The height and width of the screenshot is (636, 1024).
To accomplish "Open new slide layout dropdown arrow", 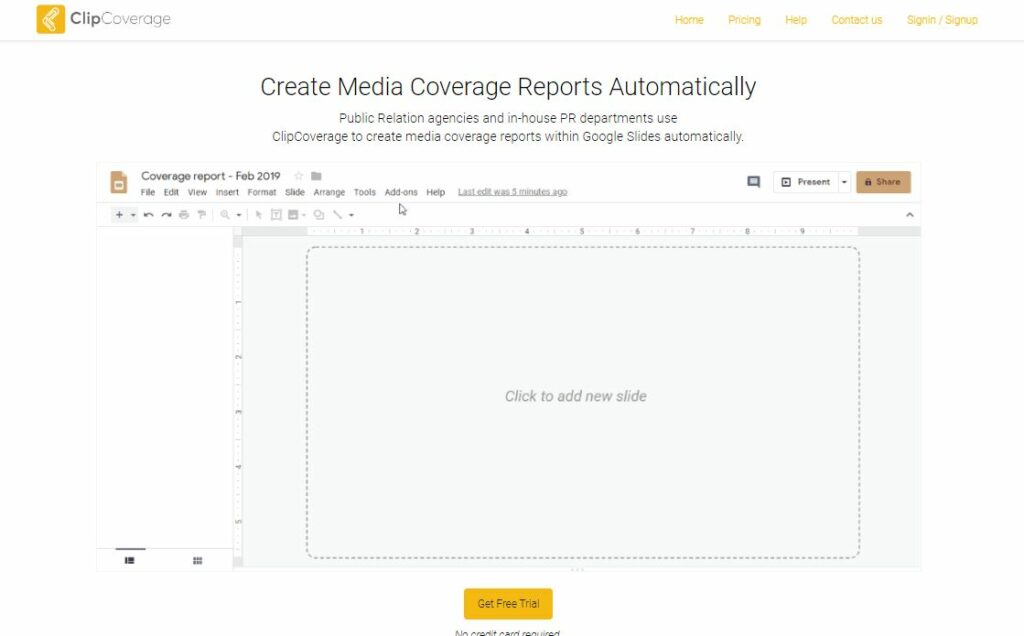I will [133, 215].
